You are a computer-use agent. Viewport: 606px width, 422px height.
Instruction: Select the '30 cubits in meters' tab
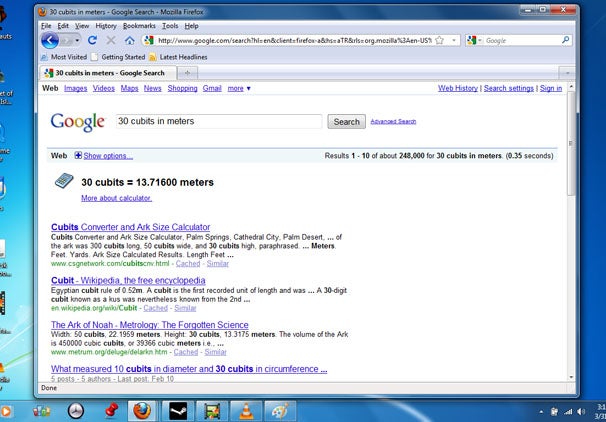pos(108,73)
